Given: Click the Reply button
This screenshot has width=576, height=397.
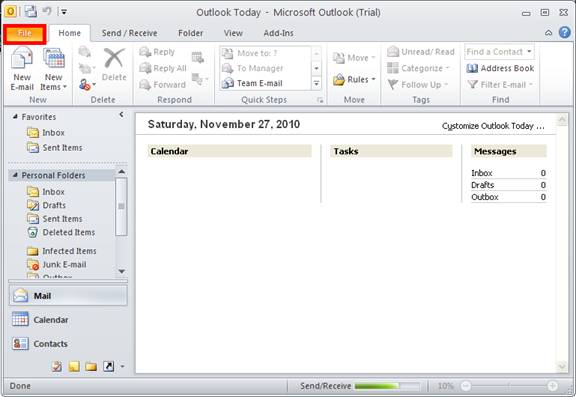Looking at the screenshot, I should click(157, 52).
